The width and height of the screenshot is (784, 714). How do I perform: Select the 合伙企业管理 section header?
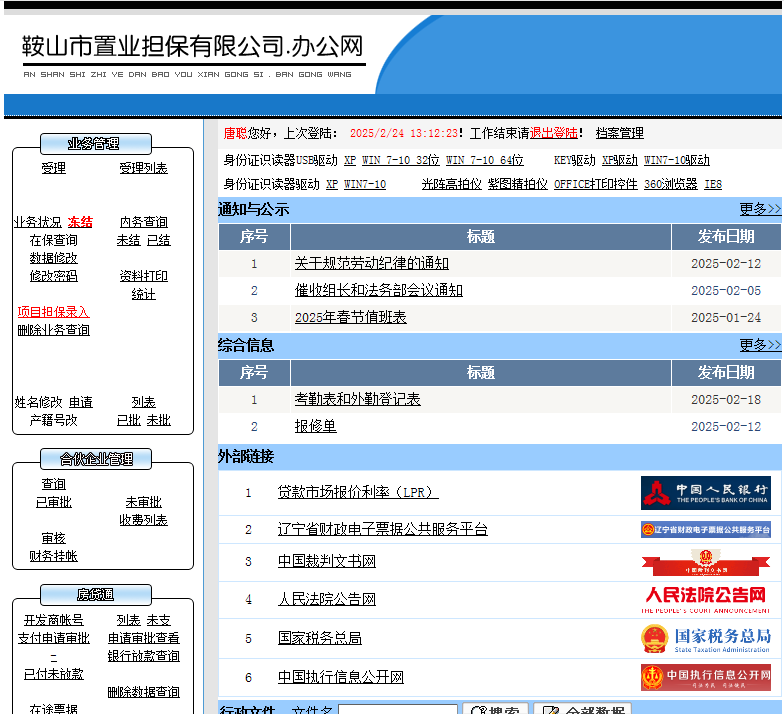95,459
